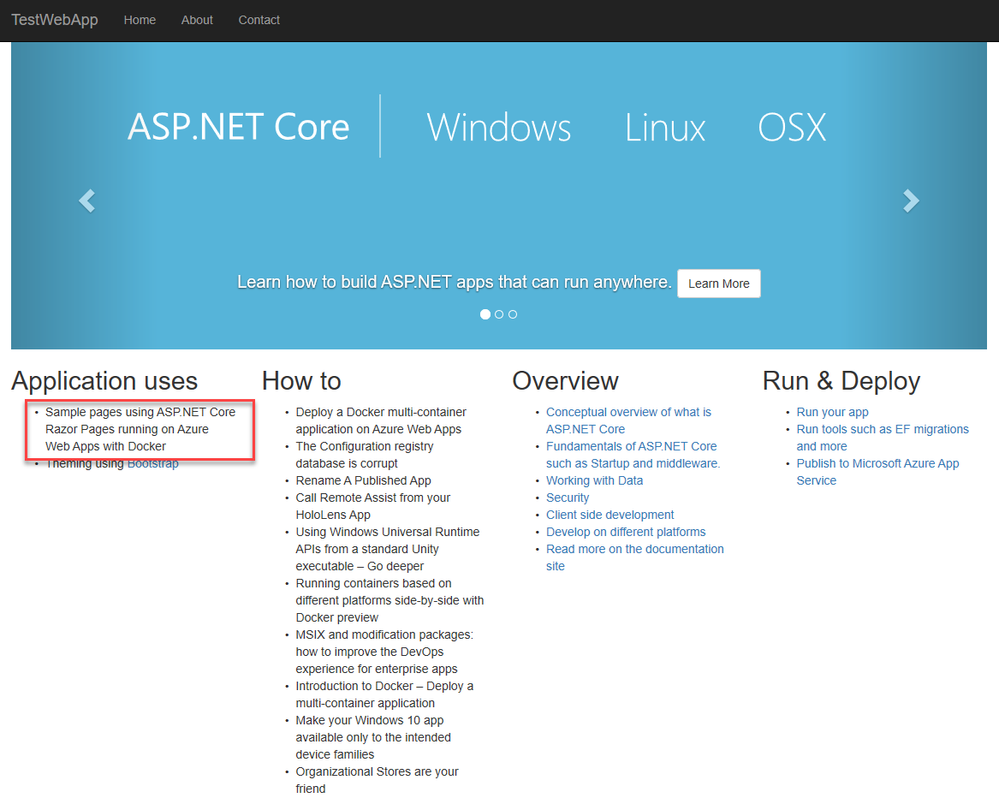Open the Working with Data link
The height and width of the screenshot is (805, 999).
[x=594, y=480]
